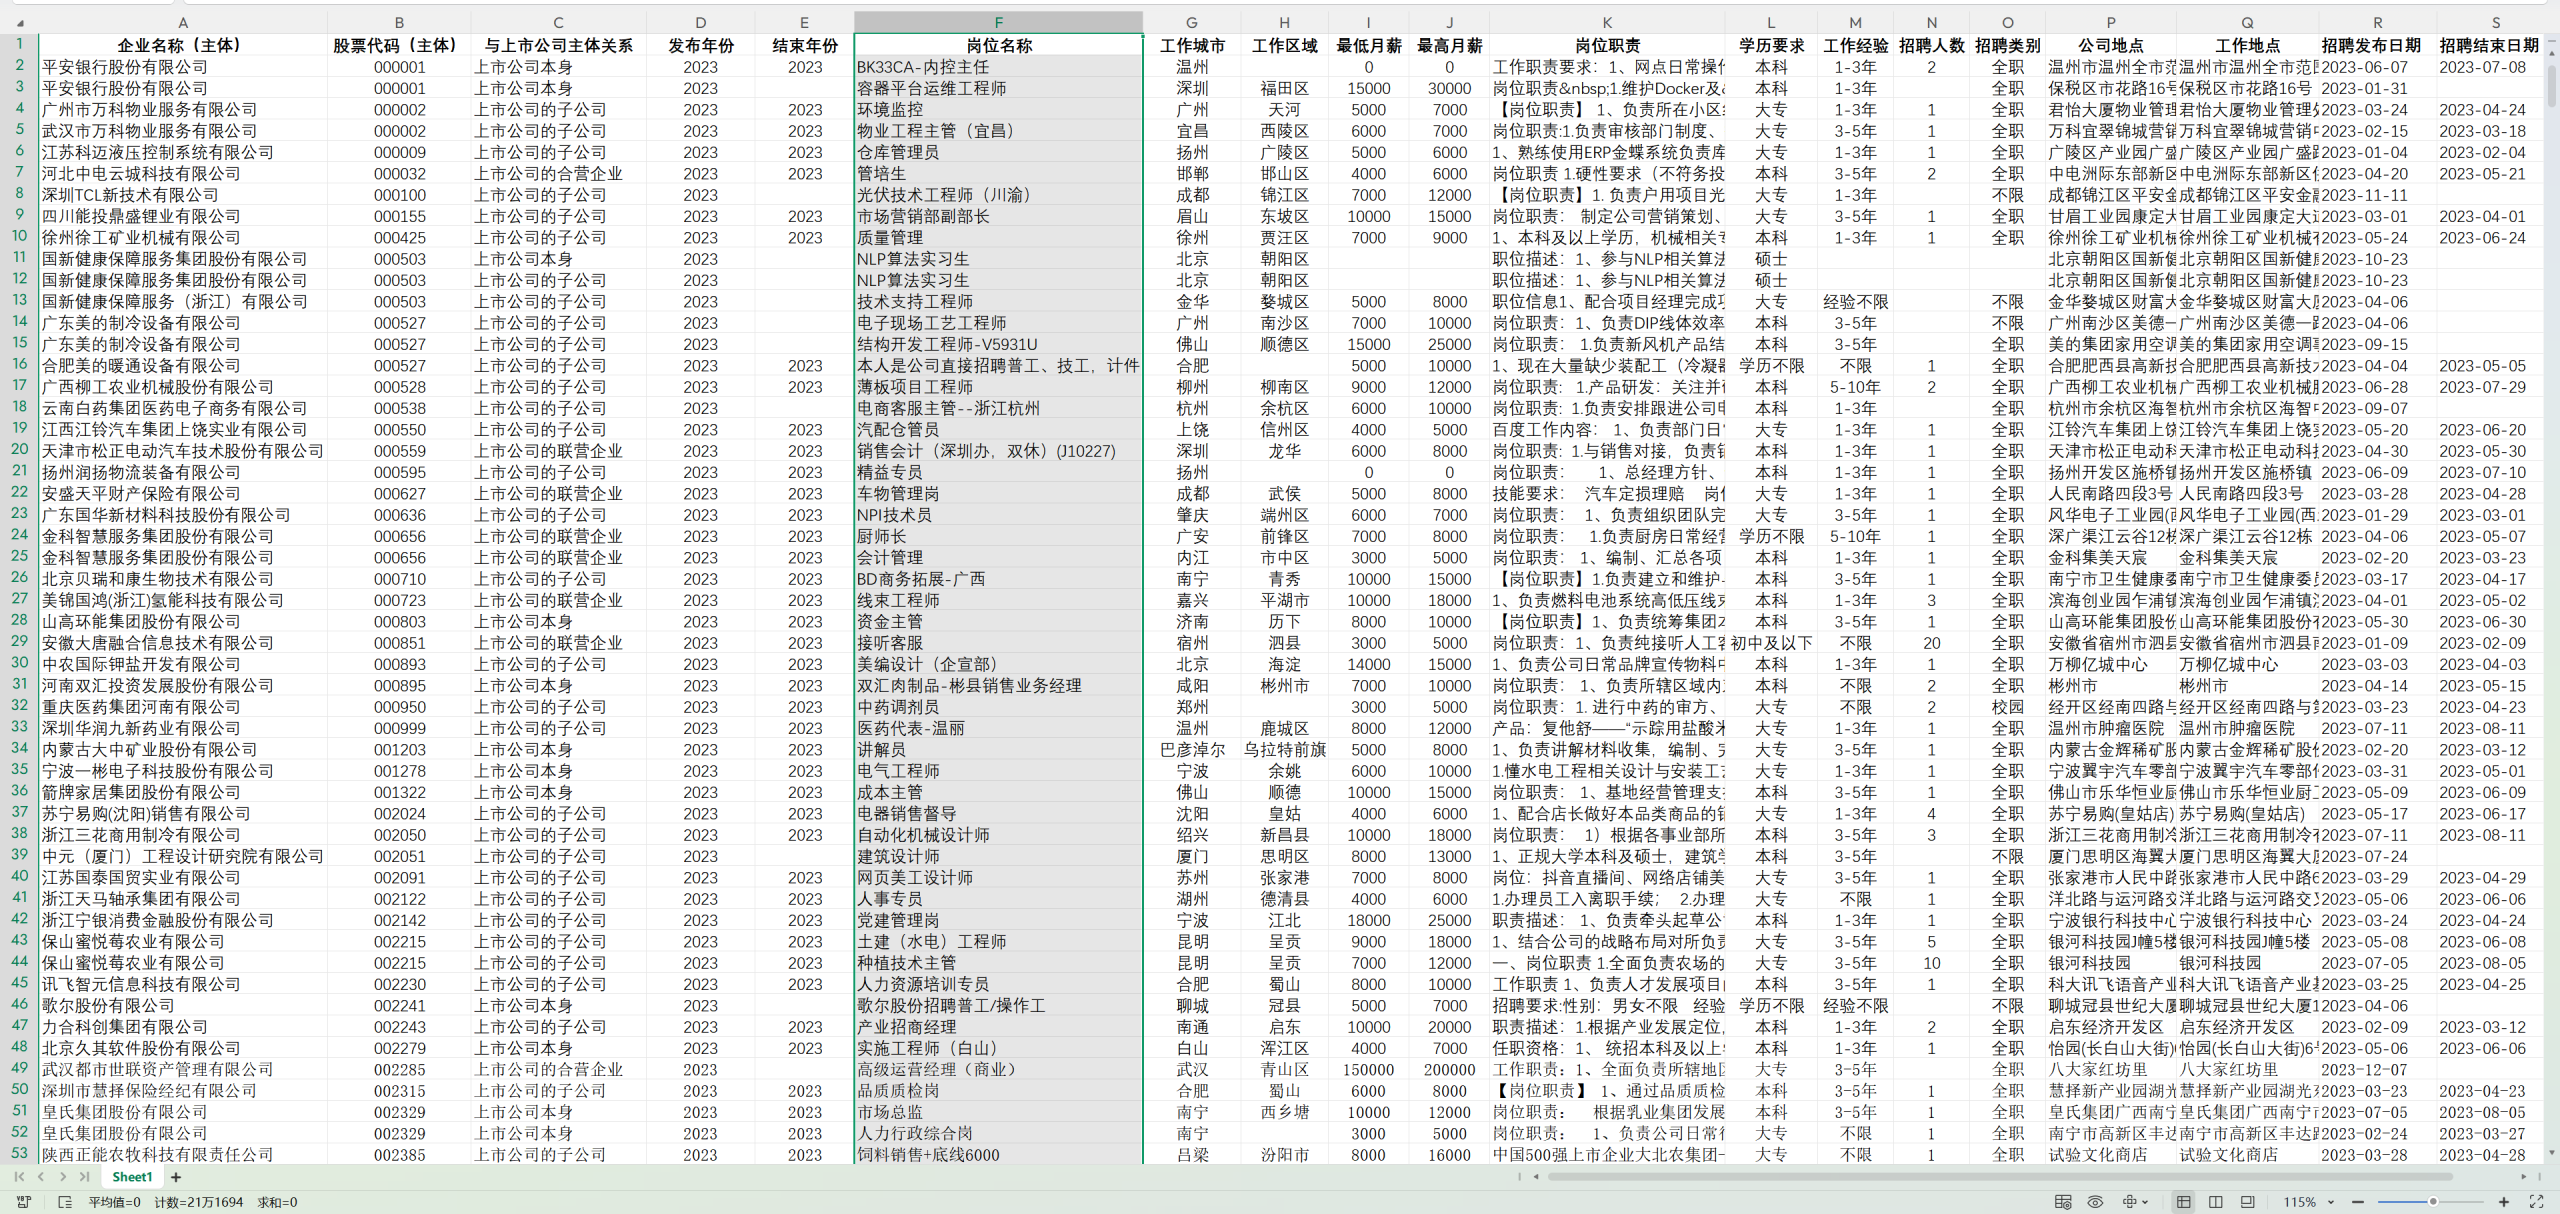Jump to last sheet navigation arrow
This screenshot has width=2560, height=1214.
click(x=85, y=1177)
